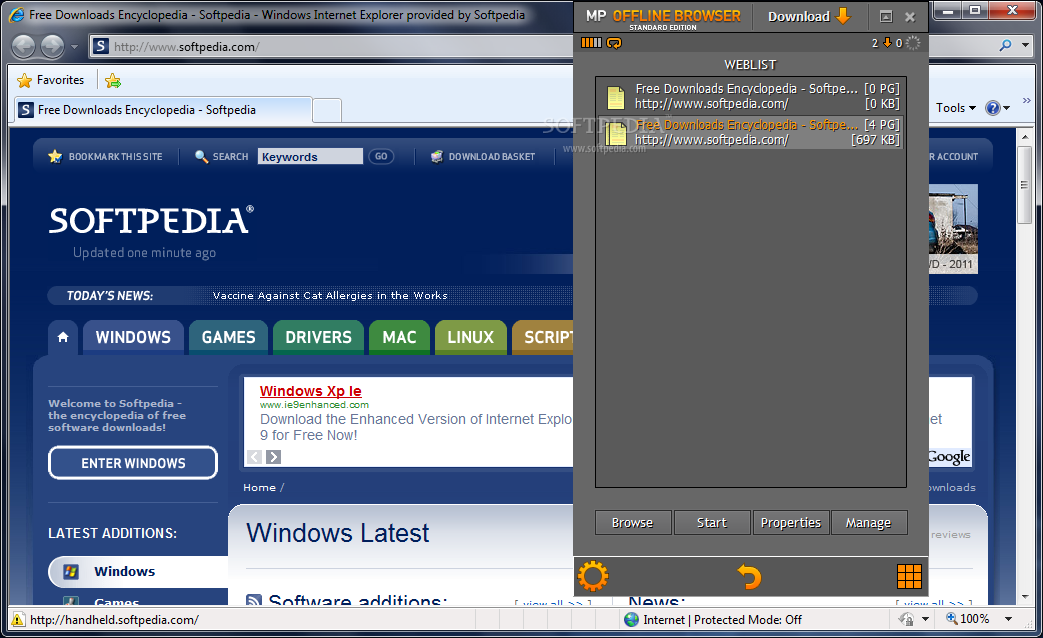Open the search provider dropdown arrow
This screenshot has height=638, width=1043.
(x=1026, y=45)
